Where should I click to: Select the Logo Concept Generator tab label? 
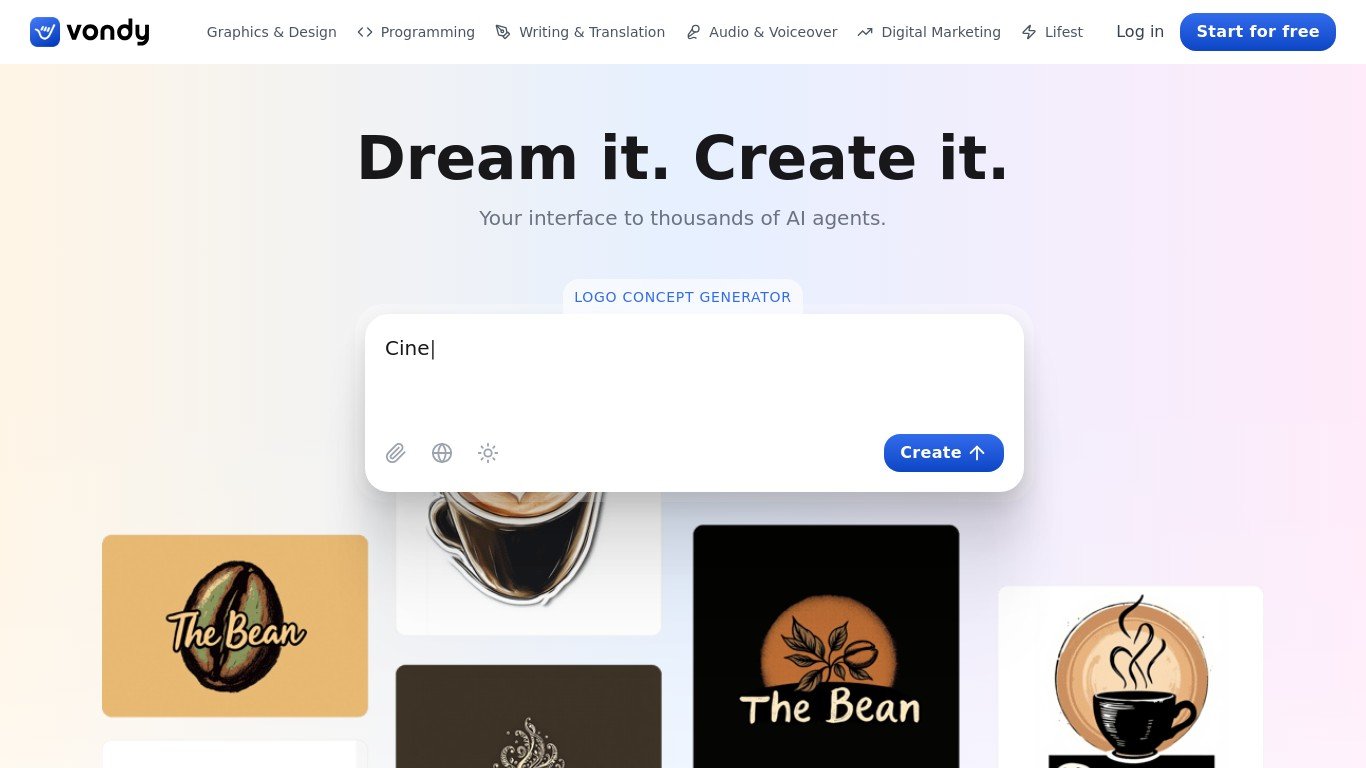[683, 297]
